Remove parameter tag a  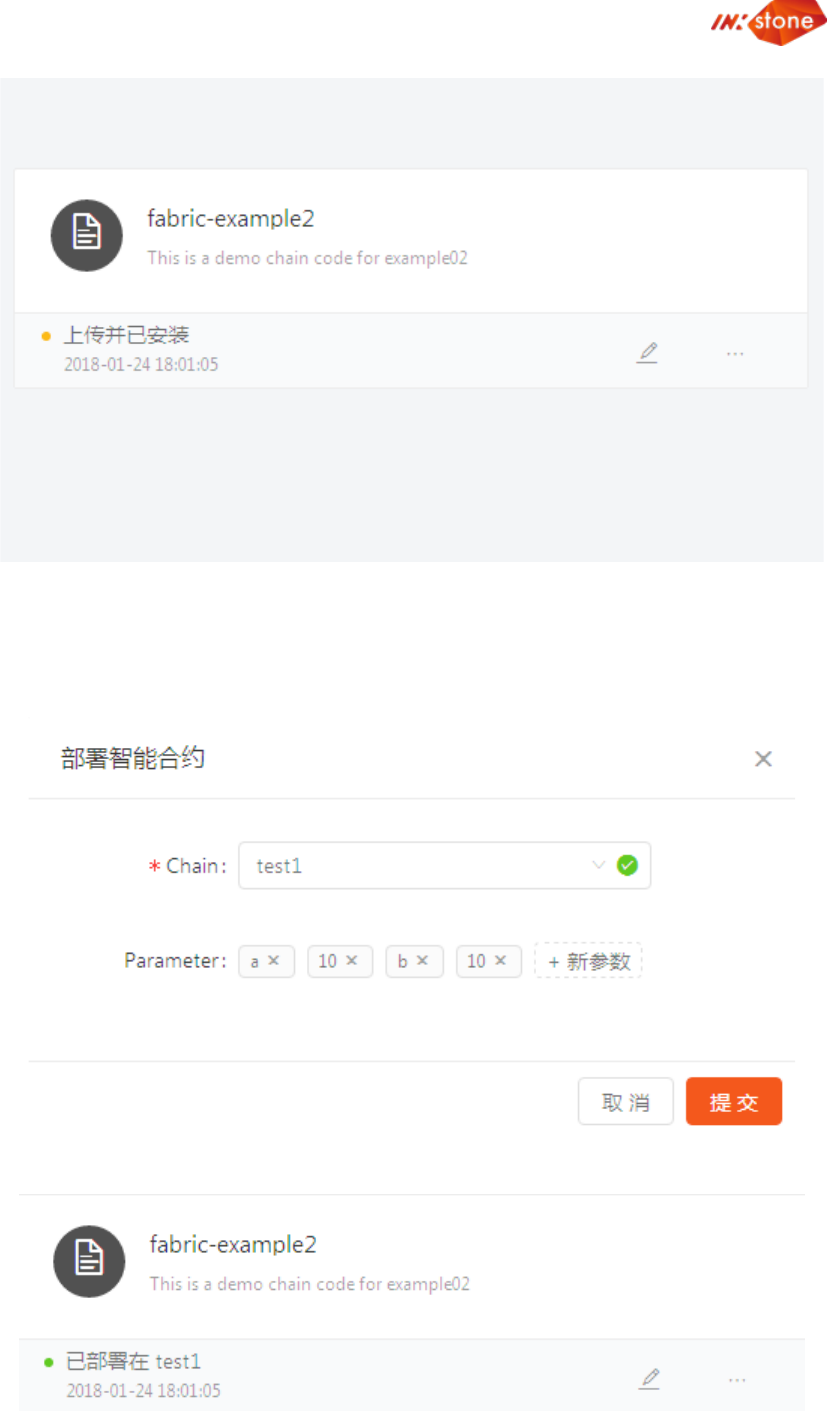pyautogui.click(x=274, y=960)
